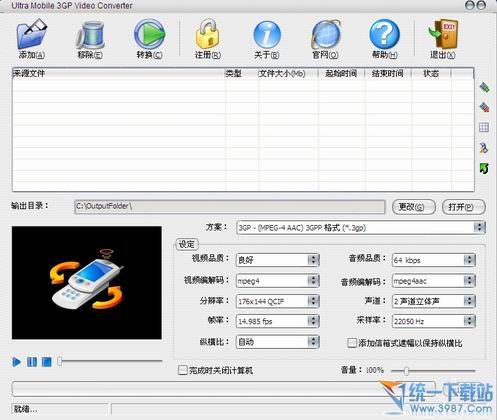
Task: Open official website (官网) globe icon
Action: click(x=326, y=34)
